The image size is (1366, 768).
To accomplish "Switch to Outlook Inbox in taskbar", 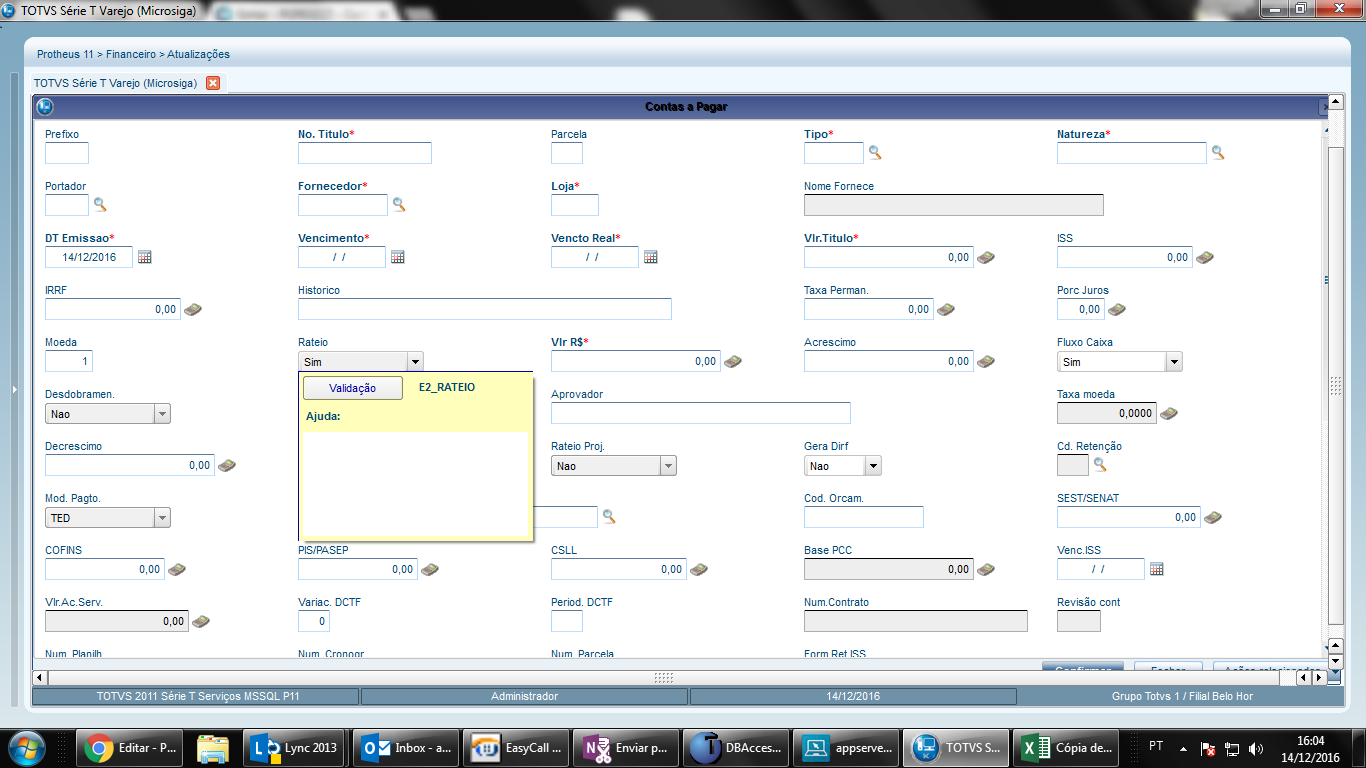I will (x=408, y=747).
